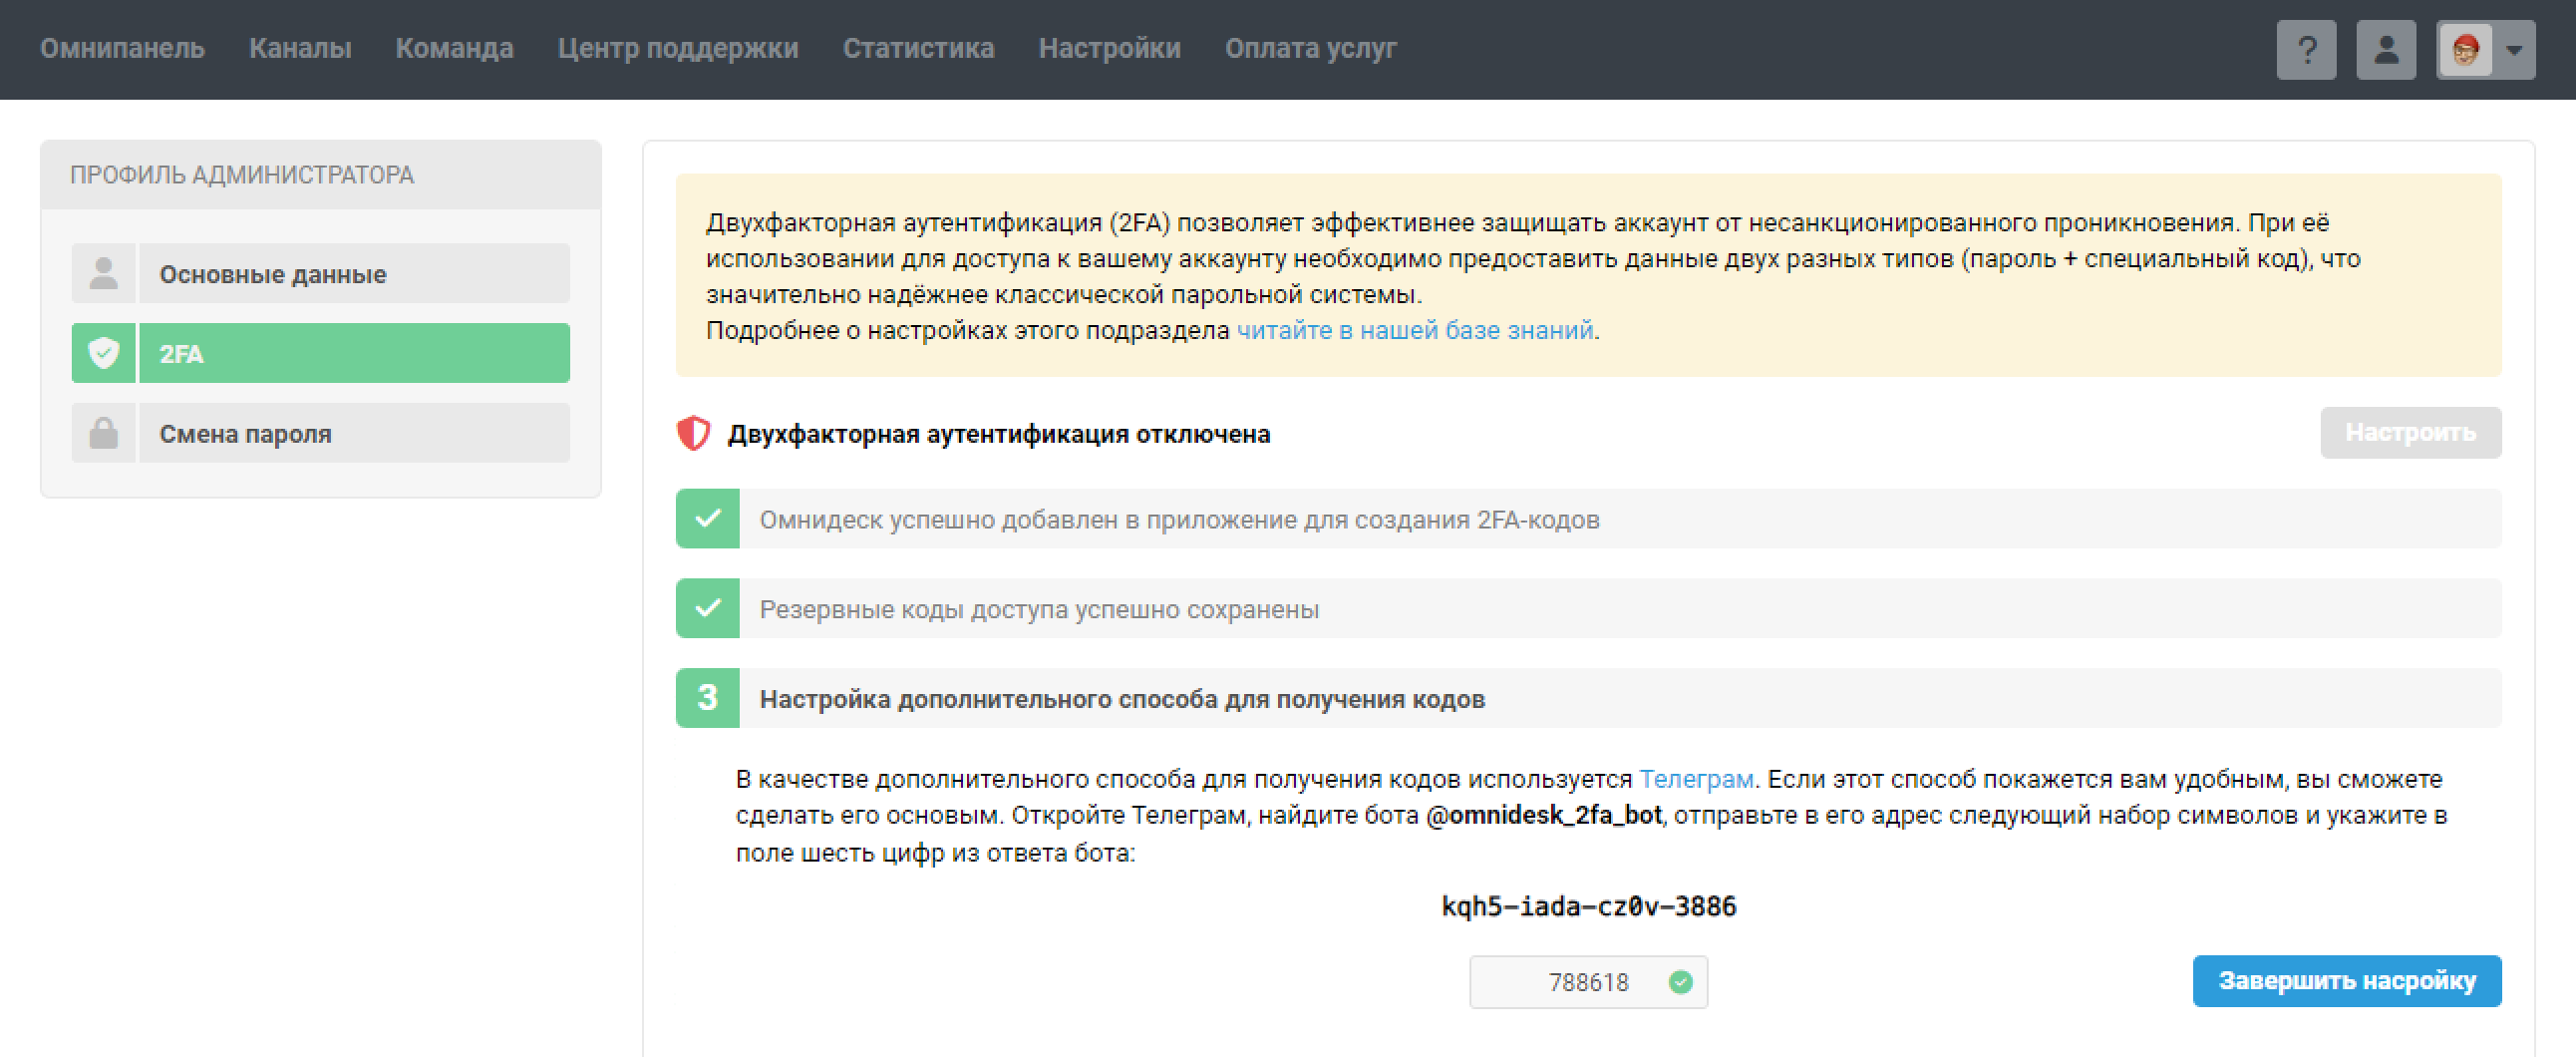
Task: Click the Настроить button
Action: 2410,433
